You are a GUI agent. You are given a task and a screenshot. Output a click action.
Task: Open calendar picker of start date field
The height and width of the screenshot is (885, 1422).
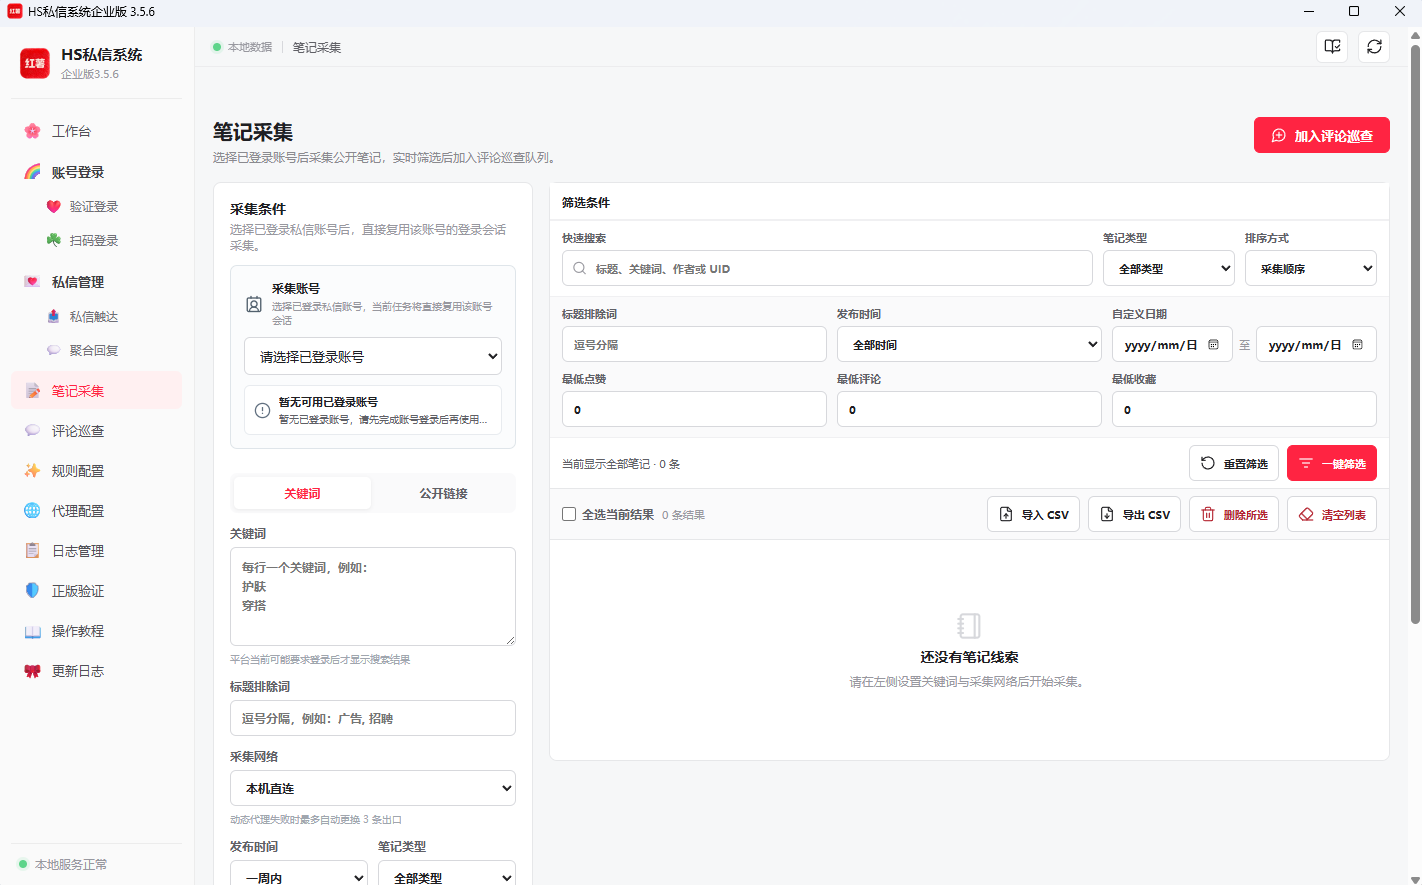coord(1213,344)
